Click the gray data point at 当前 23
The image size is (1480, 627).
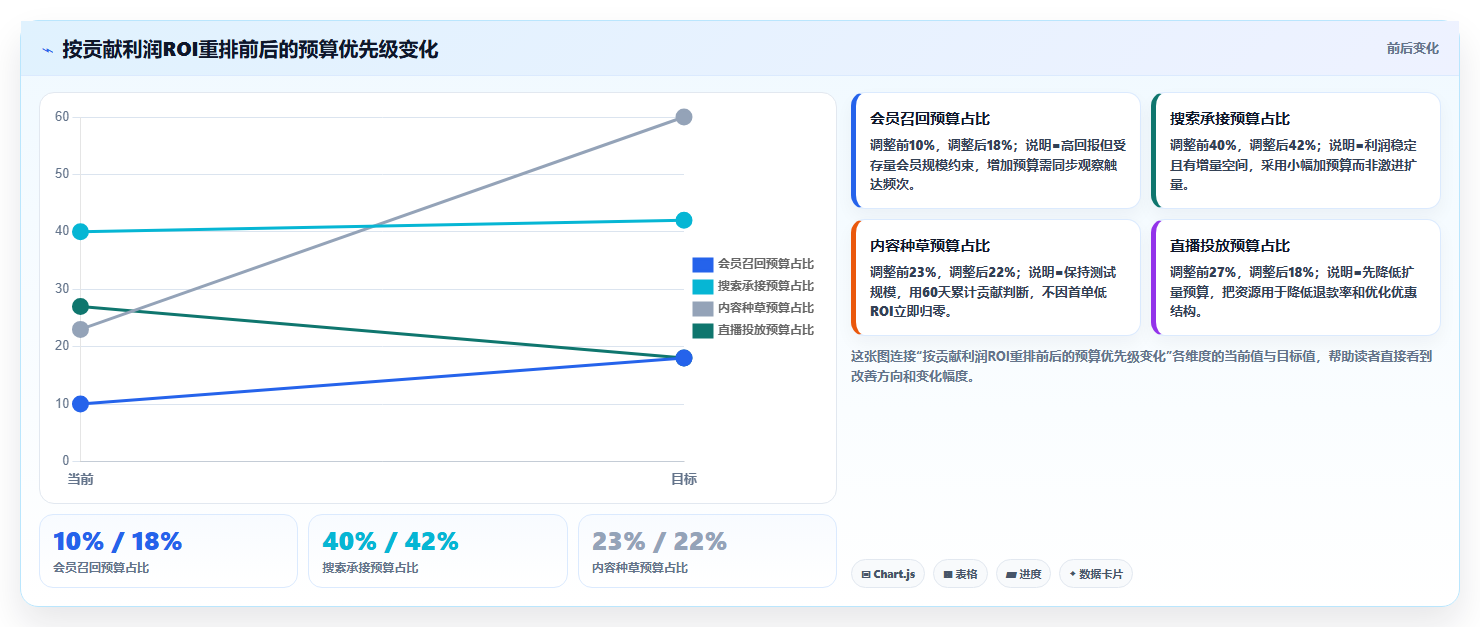(x=81, y=329)
